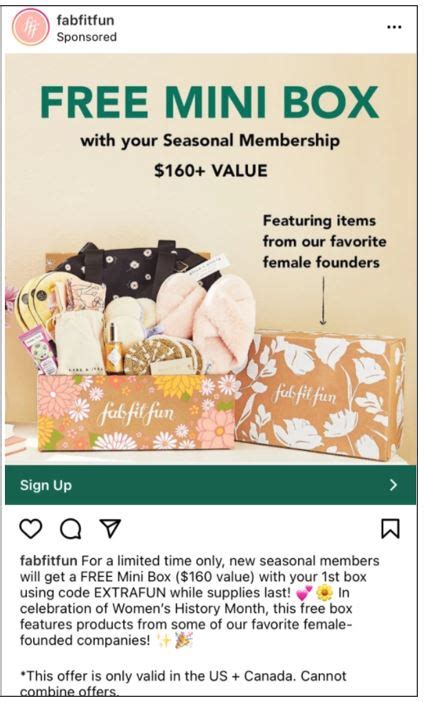Click the fabfitfun name in the caption

pos(49,561)
